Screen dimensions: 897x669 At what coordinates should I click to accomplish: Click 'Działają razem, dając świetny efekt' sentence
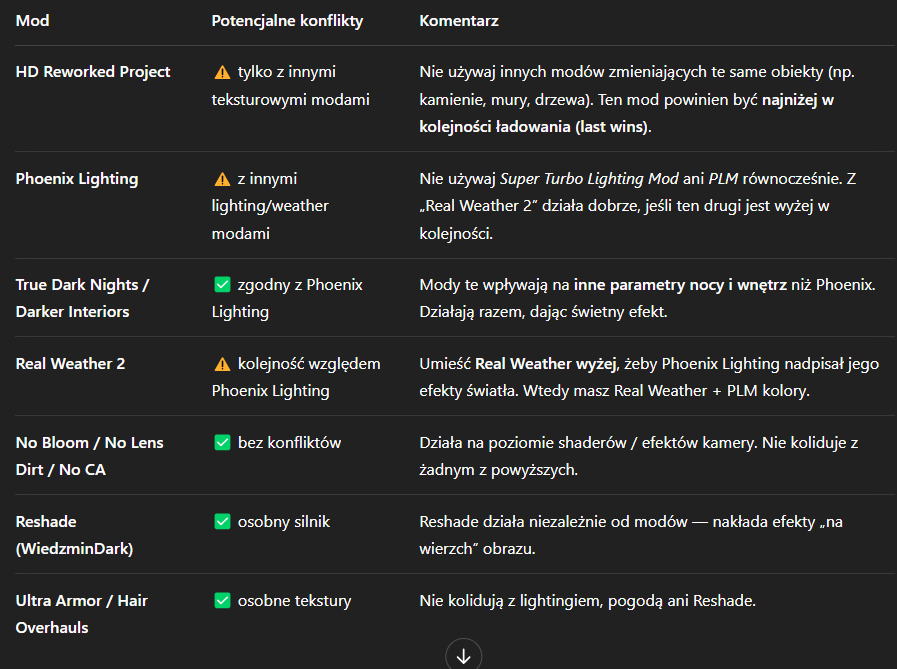(543, 311)
